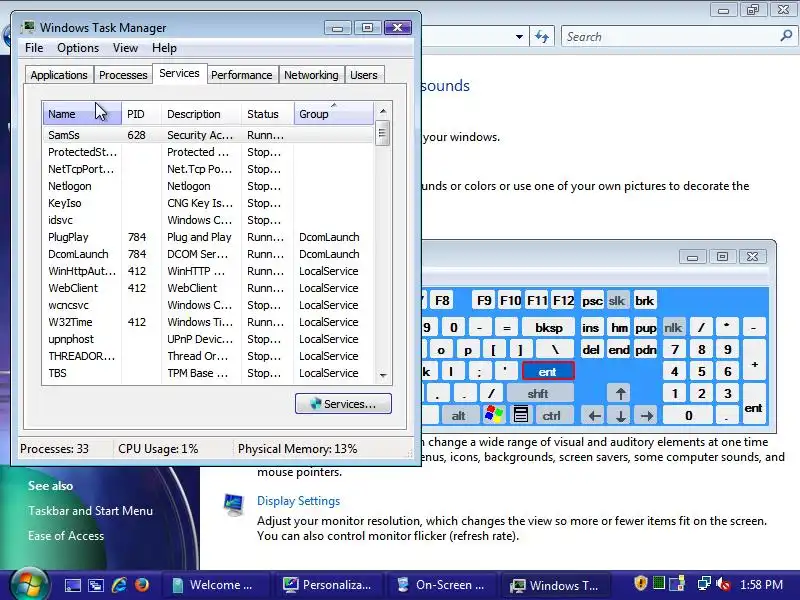Open the Options menu in Task Manager

click(78, 48)
